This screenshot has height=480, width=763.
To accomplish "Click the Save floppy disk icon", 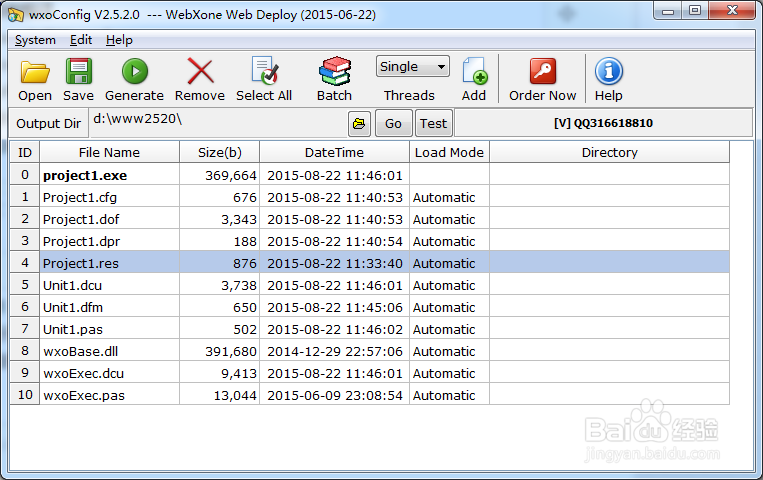I will [x=78, y=72].
